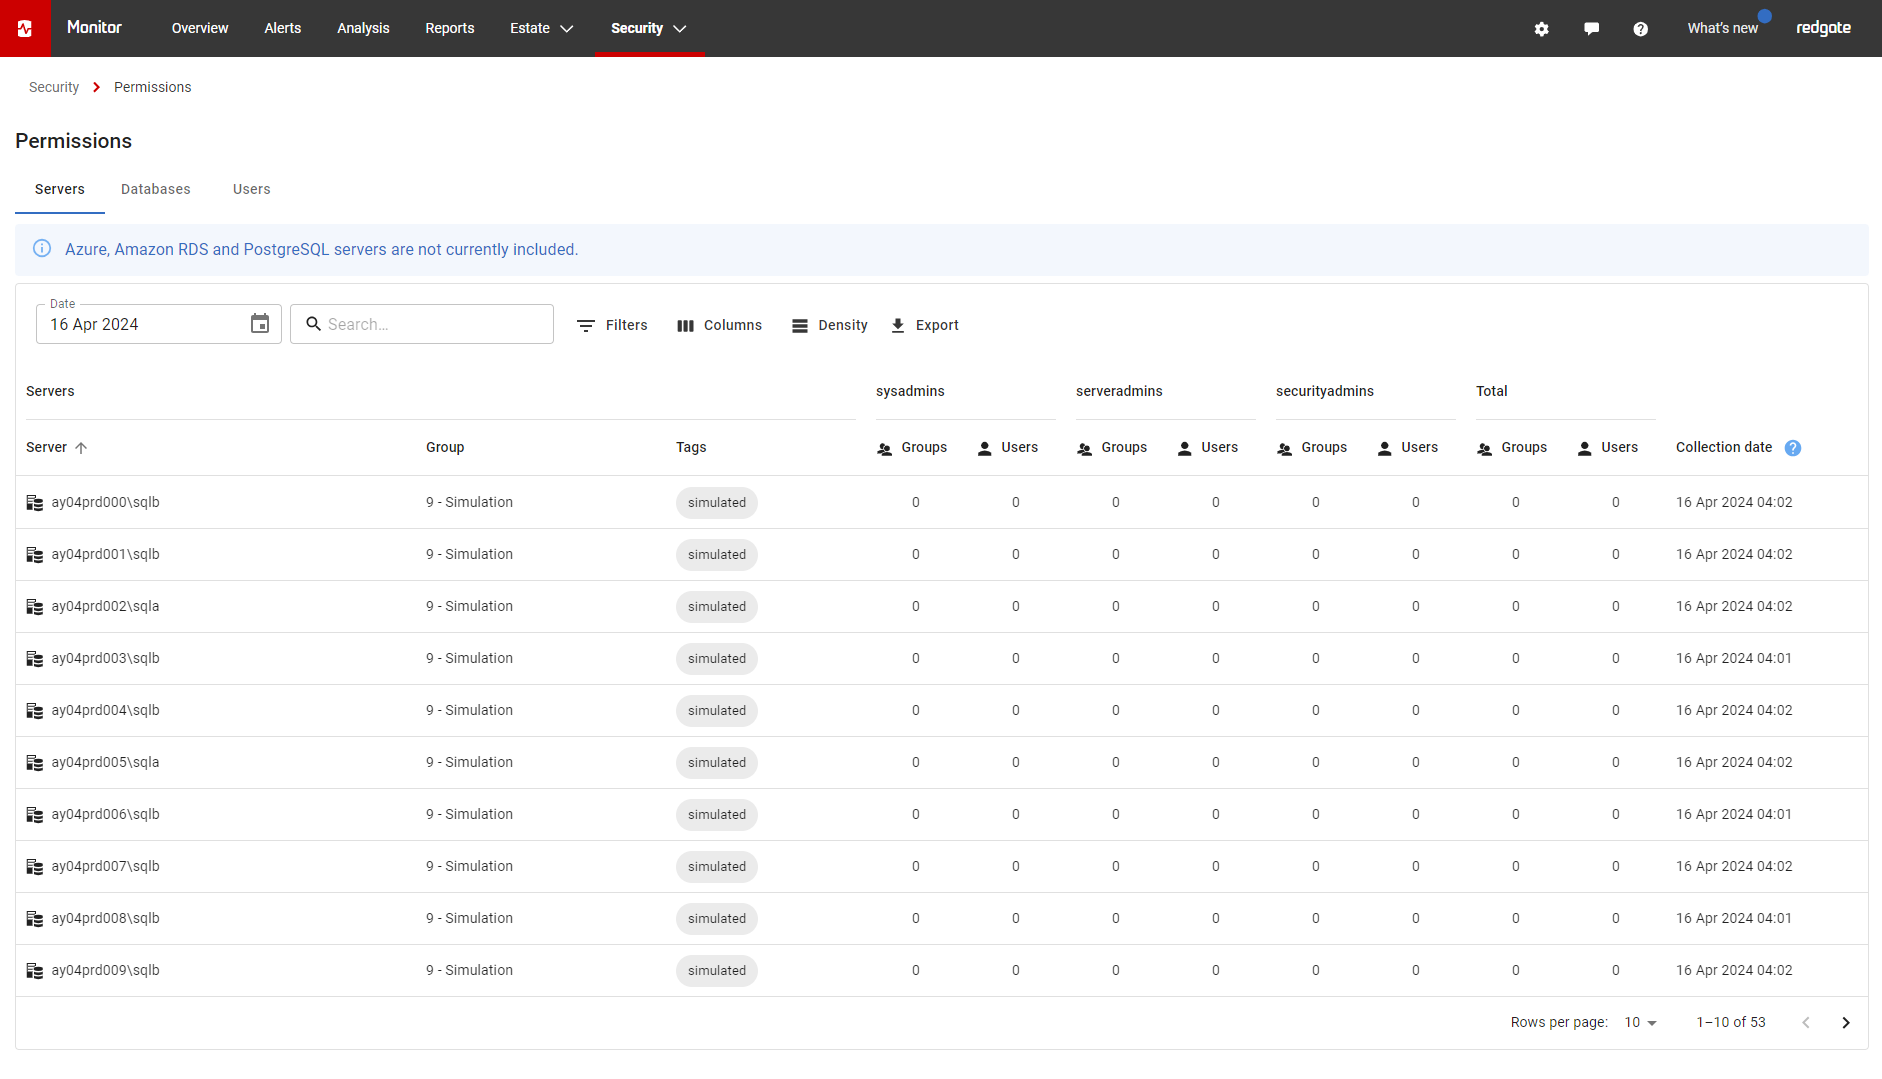This screenshot has width=1882, height=1079.
Task: Open server ay04prd003\sqlb
Action: [x=105, y=658]
